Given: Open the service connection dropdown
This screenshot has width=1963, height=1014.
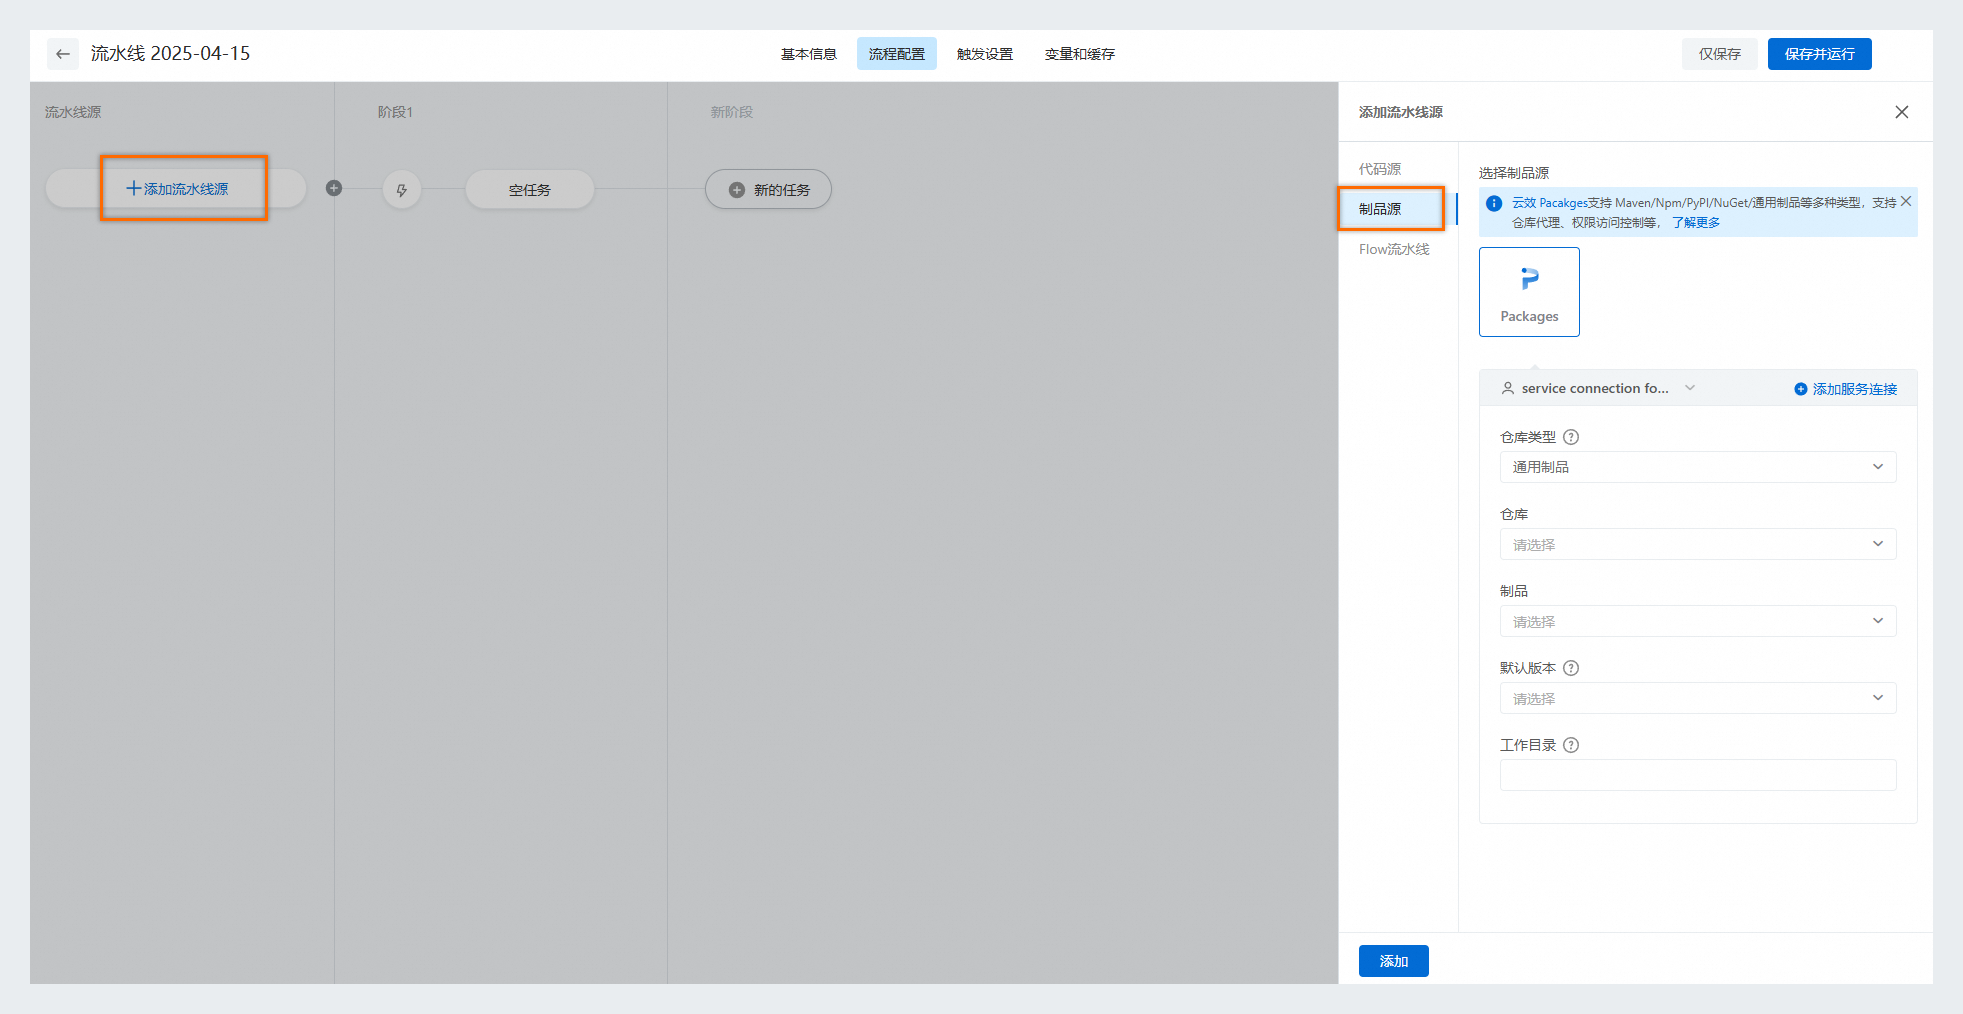Looking at the screenshot, I should [x=1598, y=388].
